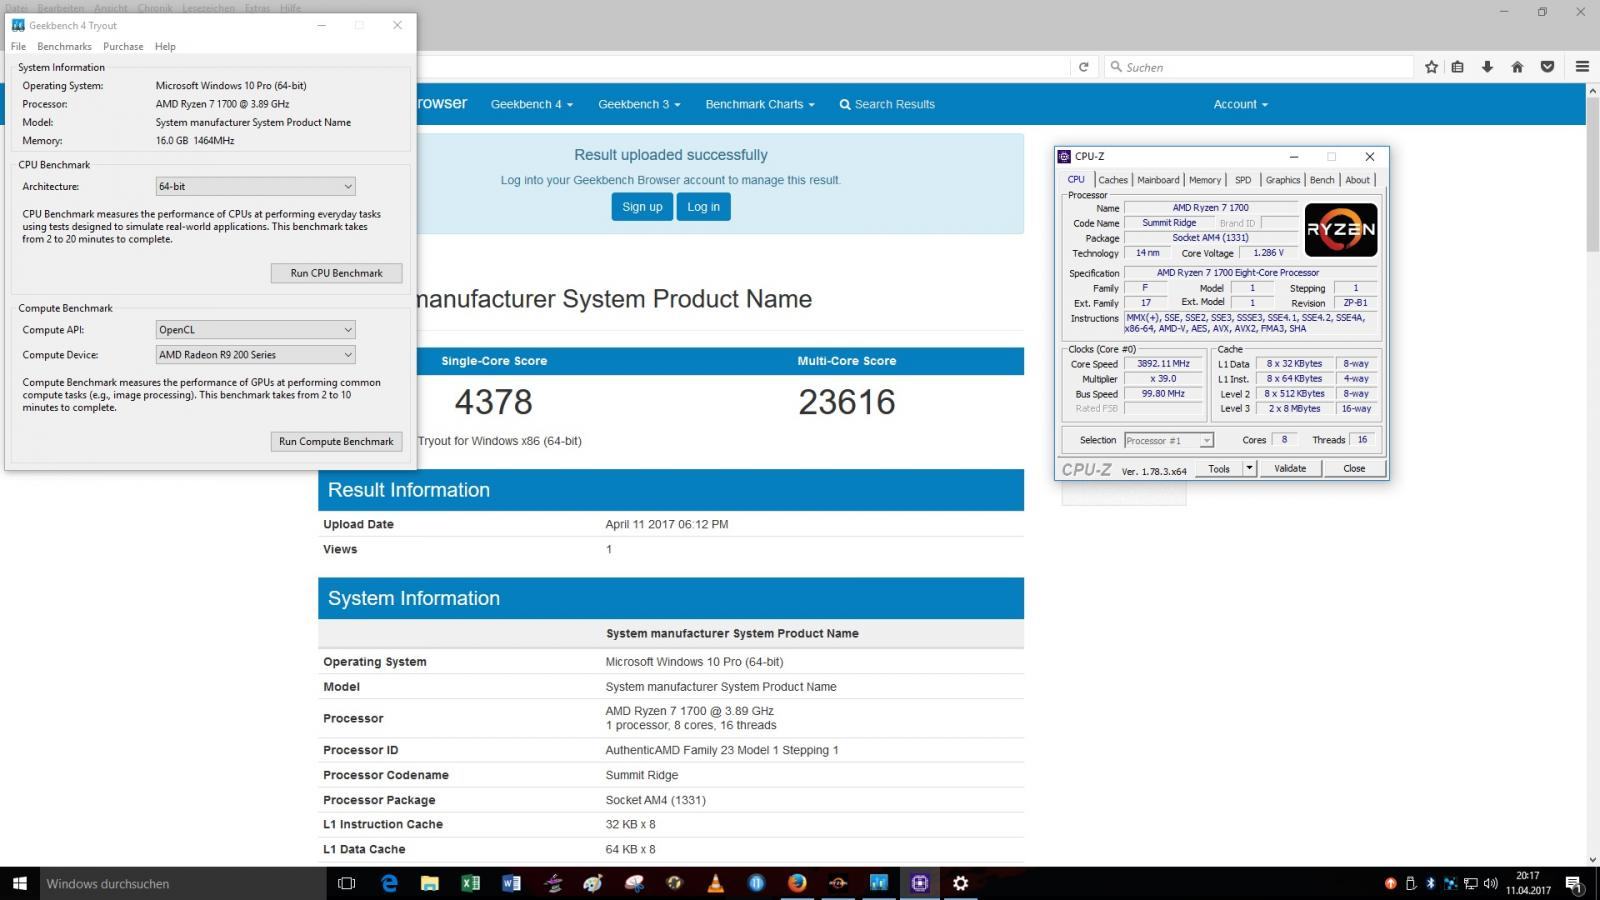Switch to the CPU-Z Mainboard tab
The width and height of the screenshot is (1600, 900).
pyautogui.click(x=1158, y=180)
